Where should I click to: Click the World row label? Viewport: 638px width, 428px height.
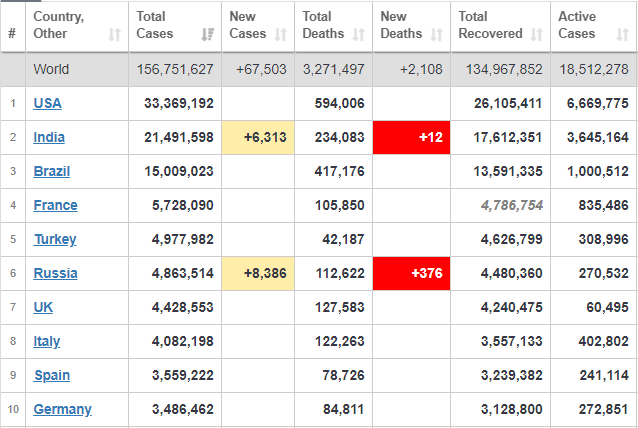(51, 70)
